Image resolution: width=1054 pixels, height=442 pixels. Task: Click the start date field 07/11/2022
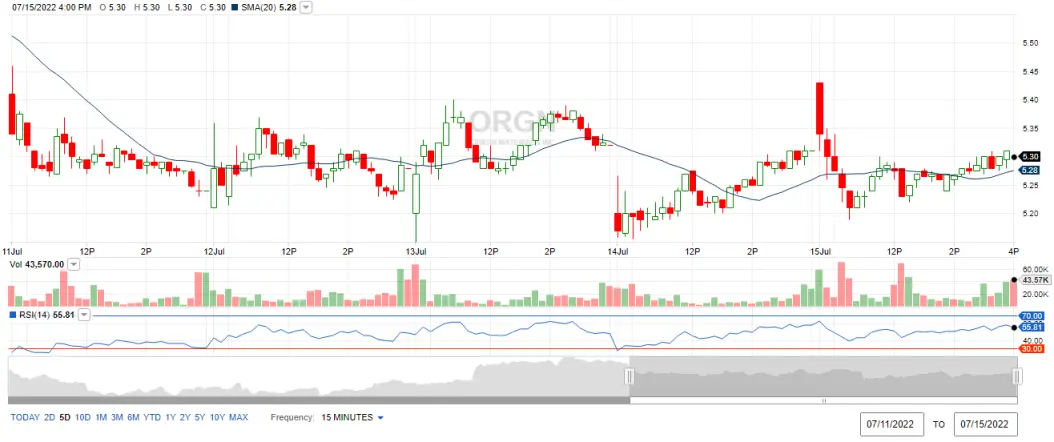[x=892, y=425]
